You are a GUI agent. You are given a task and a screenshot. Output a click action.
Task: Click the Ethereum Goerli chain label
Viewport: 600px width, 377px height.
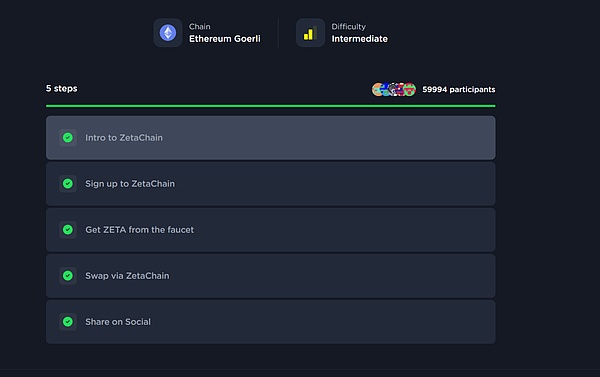coord(225,39)
